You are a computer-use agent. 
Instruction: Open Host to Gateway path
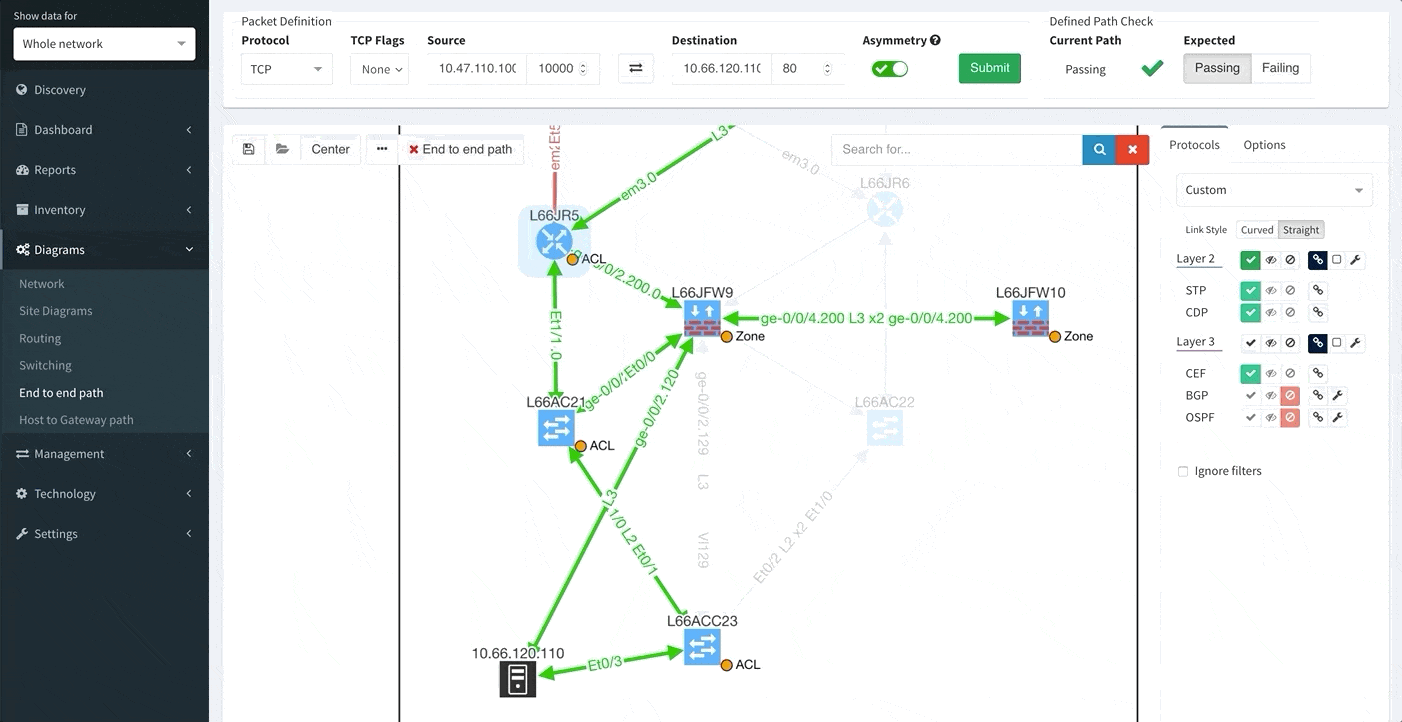[76, 420]
